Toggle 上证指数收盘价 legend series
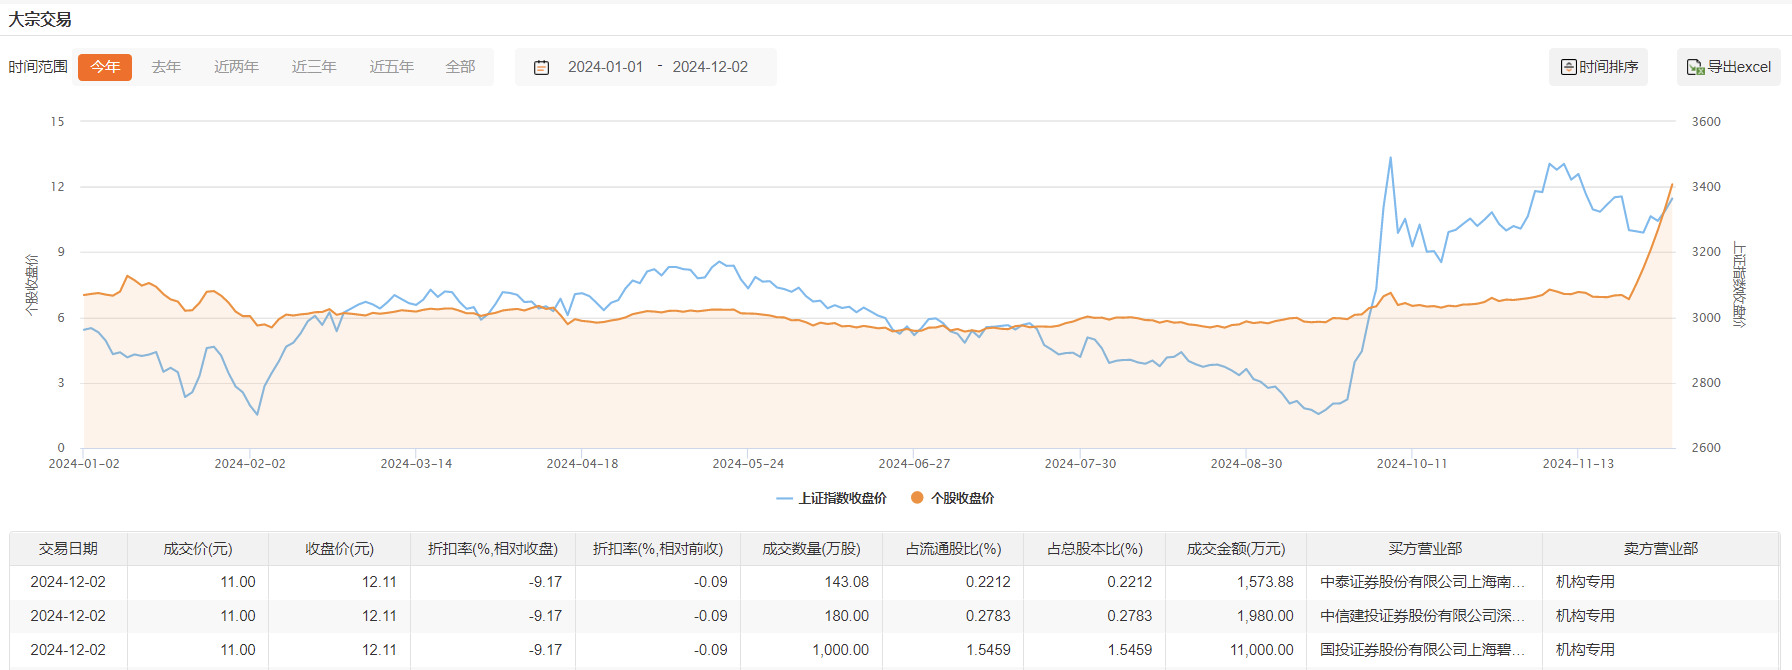1792x670 pixels. [831, 498]
